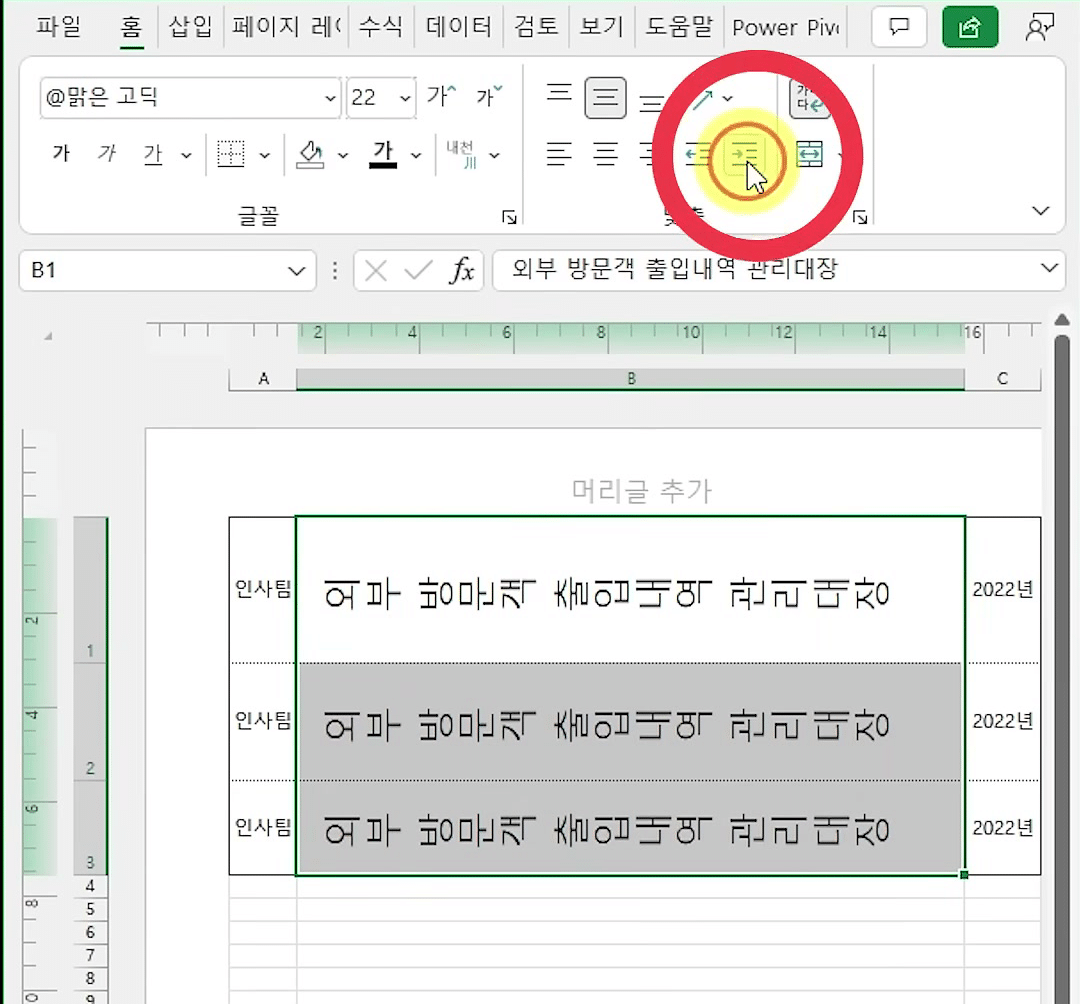
Task: Open the Power Pivot tab
Action: (785, 28)
